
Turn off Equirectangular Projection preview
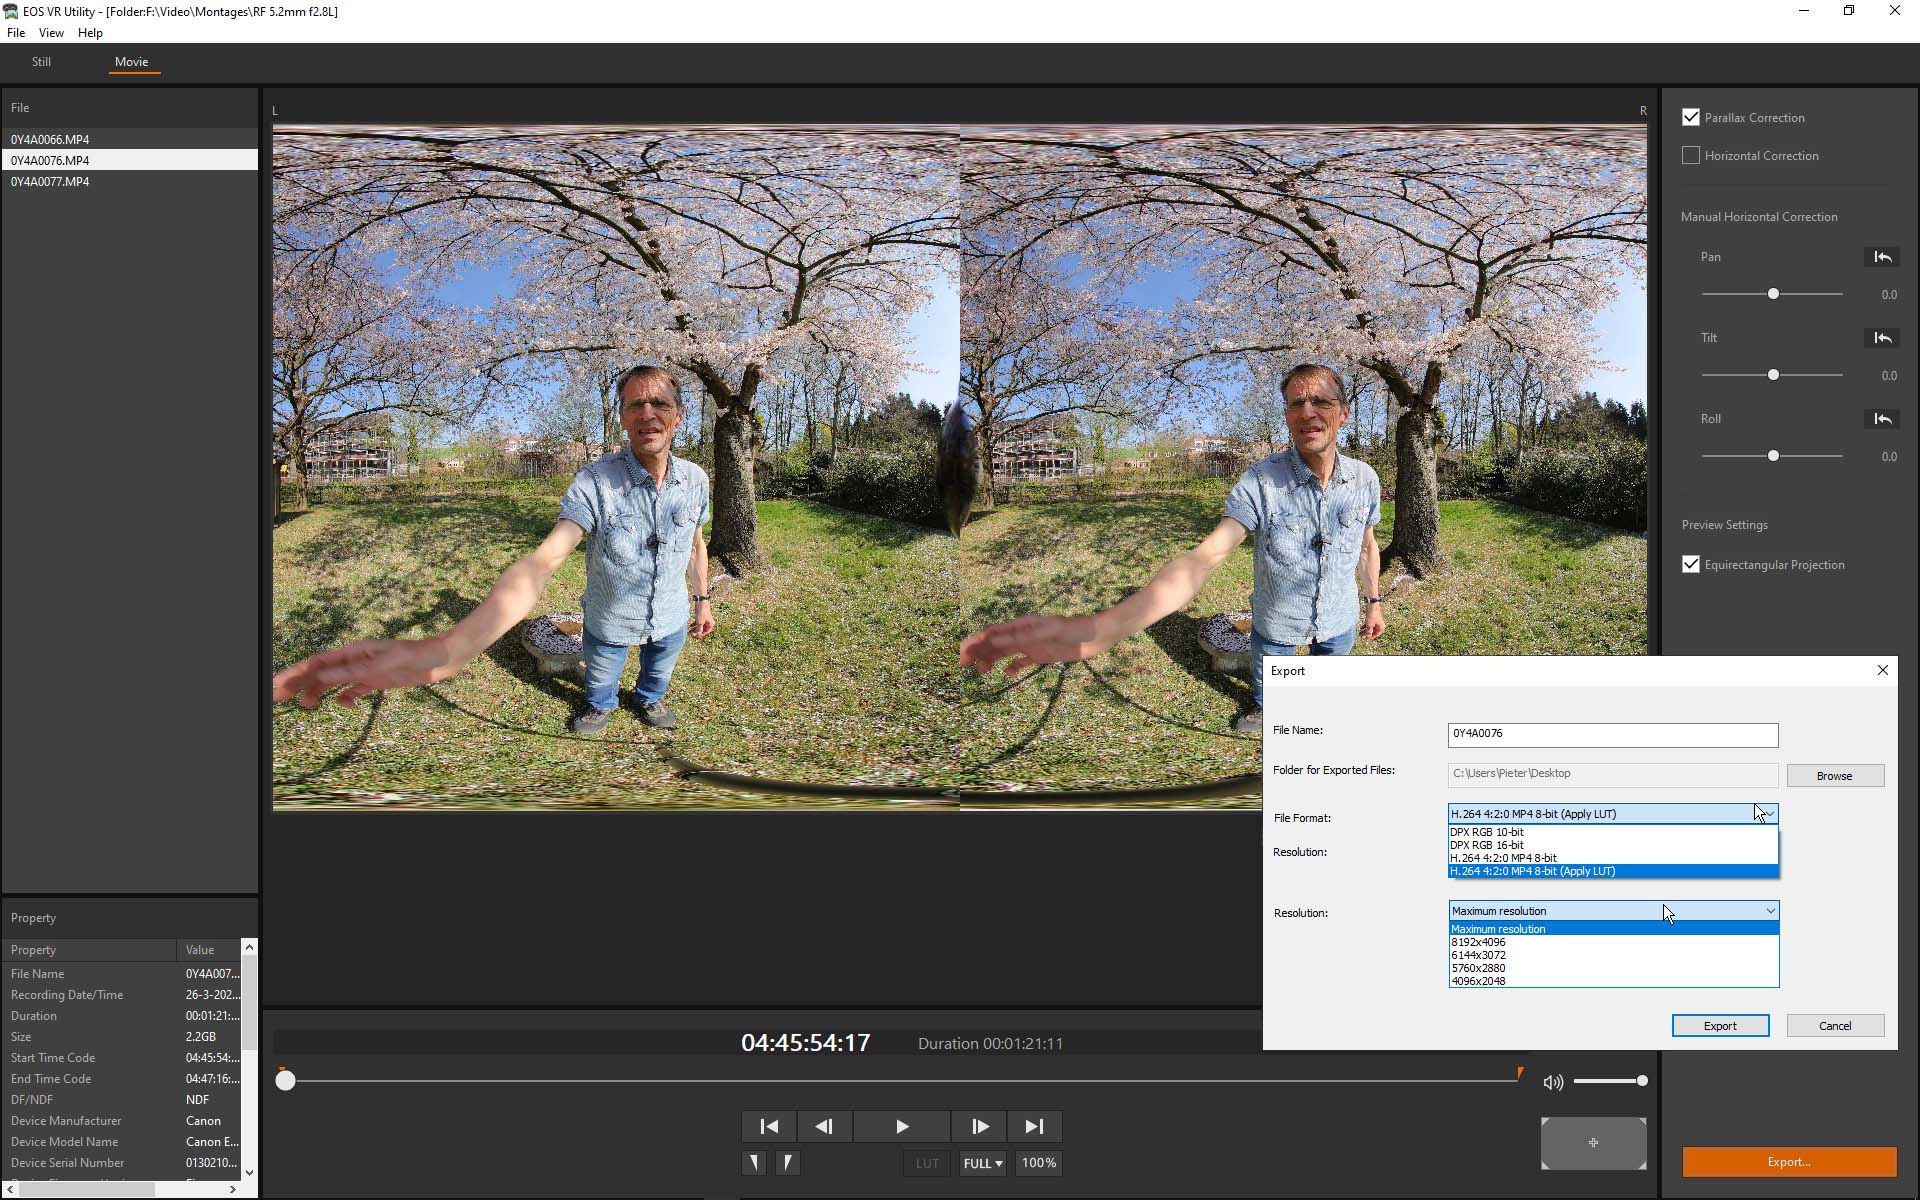point(1691,564)
